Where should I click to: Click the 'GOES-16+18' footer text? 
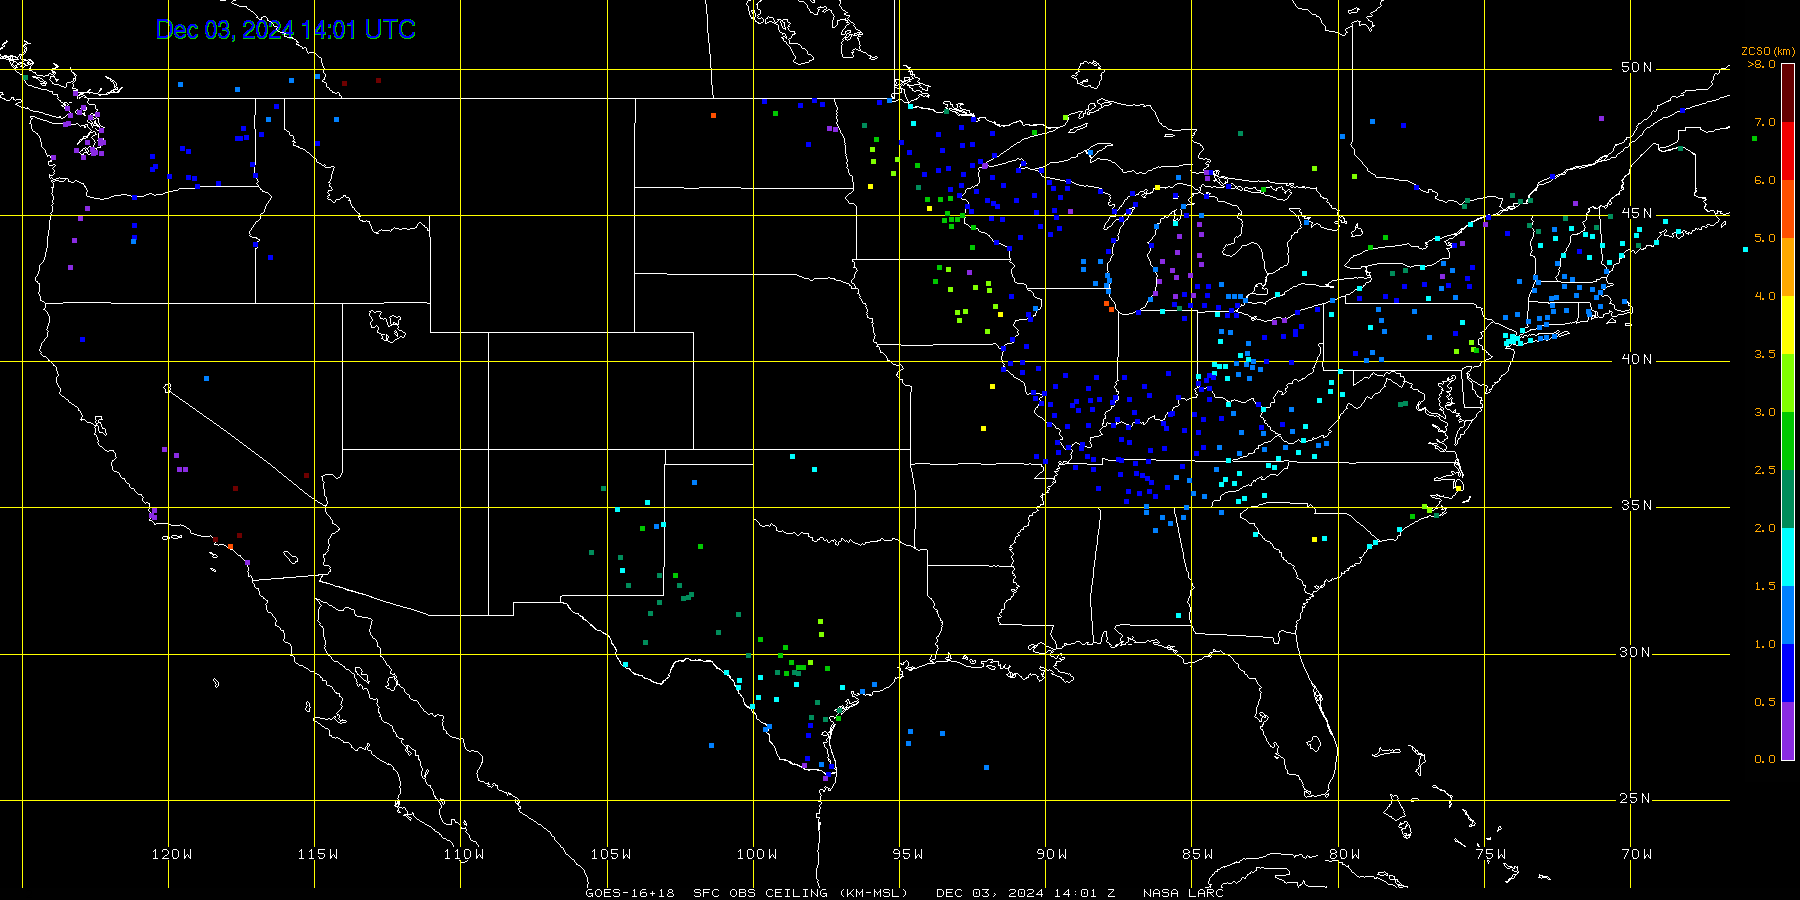click(x=630, y=893)
